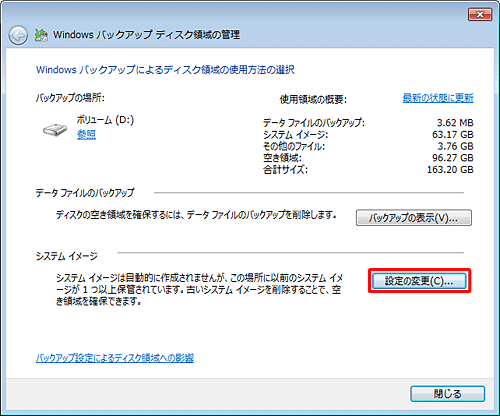Click the 空き領域: label
The width and height of the screenshot is (500, 416).
point(282,158)
